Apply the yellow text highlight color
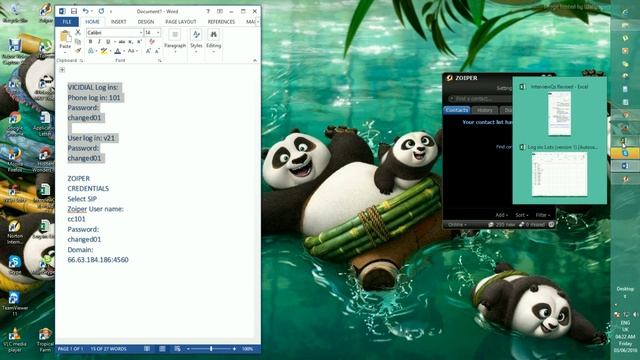Viewport: 640px width, 360px height. (104, 51)
